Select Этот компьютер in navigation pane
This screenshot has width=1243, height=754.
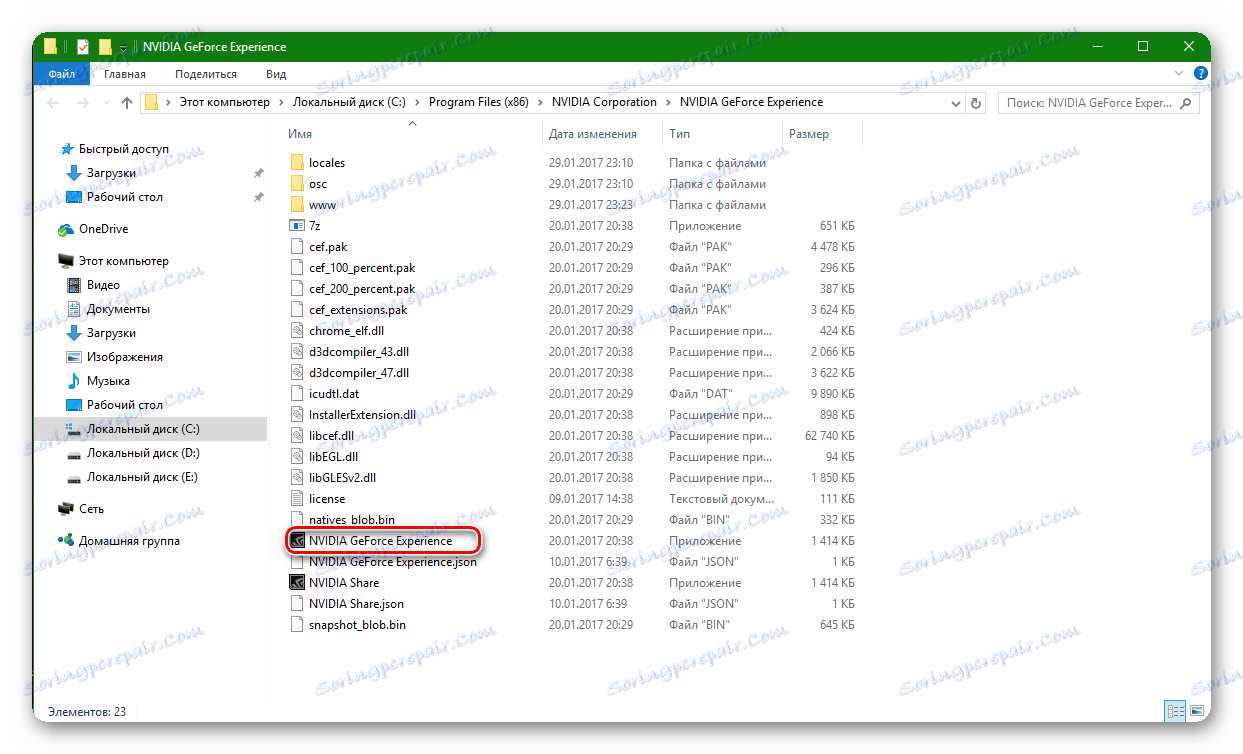click(123, 261)
